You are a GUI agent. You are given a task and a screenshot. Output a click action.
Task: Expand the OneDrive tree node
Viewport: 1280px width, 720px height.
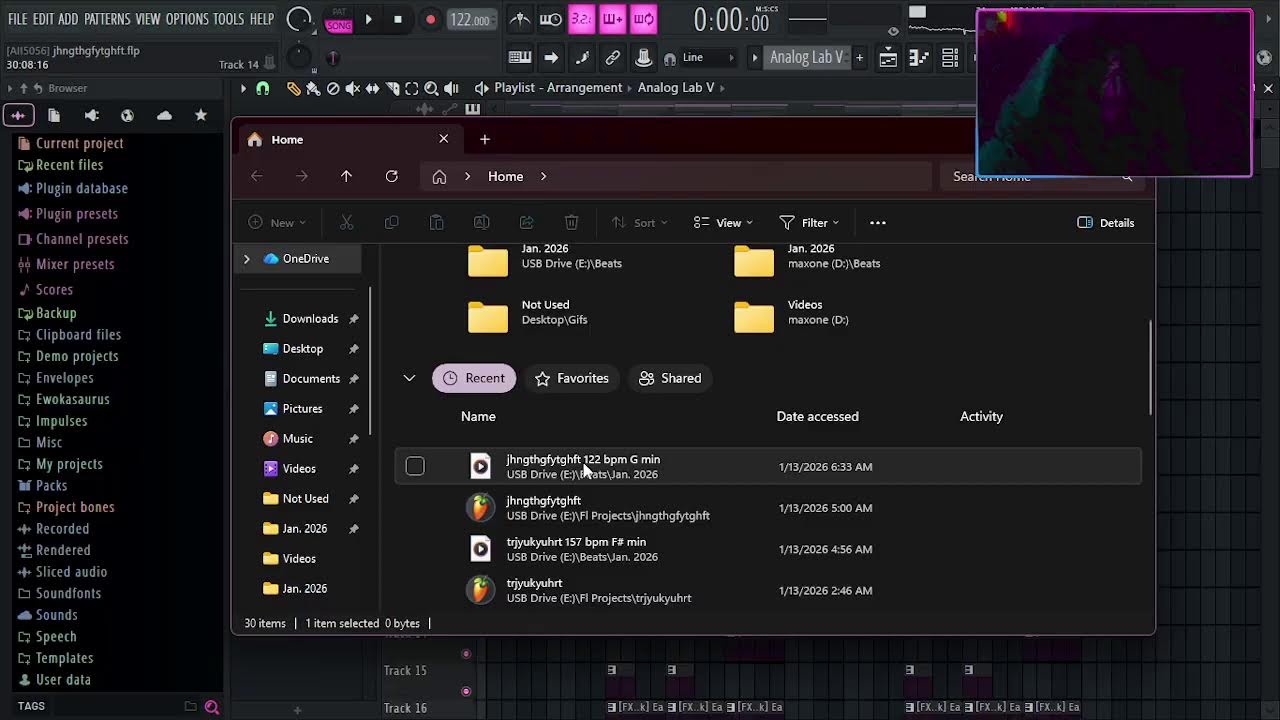[x=246, y=259]
